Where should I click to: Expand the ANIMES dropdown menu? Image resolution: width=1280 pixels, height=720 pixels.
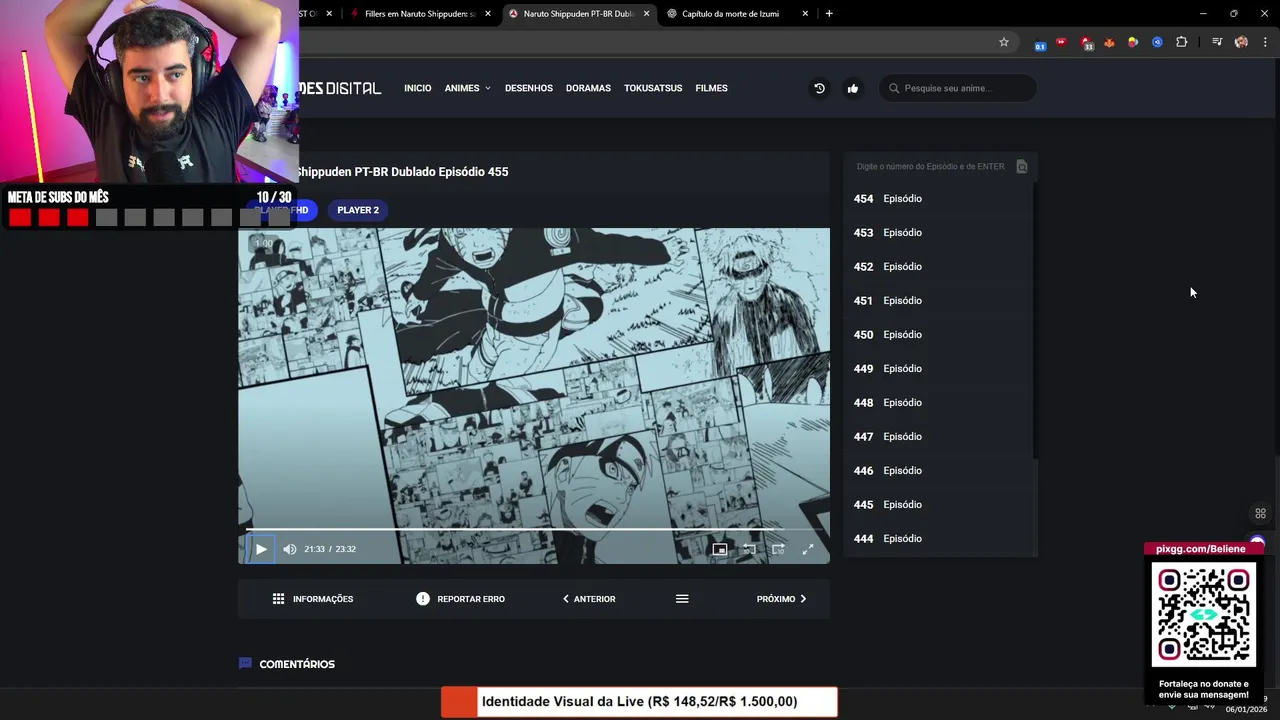467,88
